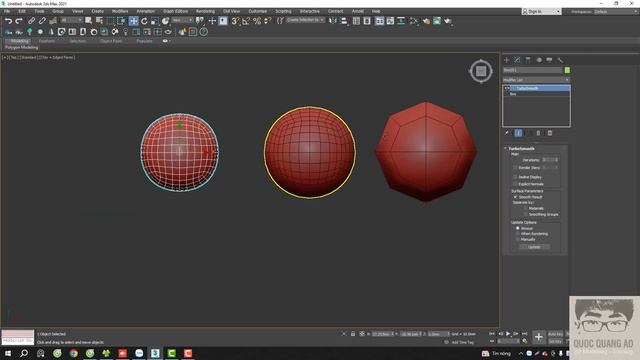Click the Undo arrow icon
The height and width of the screenshot is (360, 640).
click(8, 21)
